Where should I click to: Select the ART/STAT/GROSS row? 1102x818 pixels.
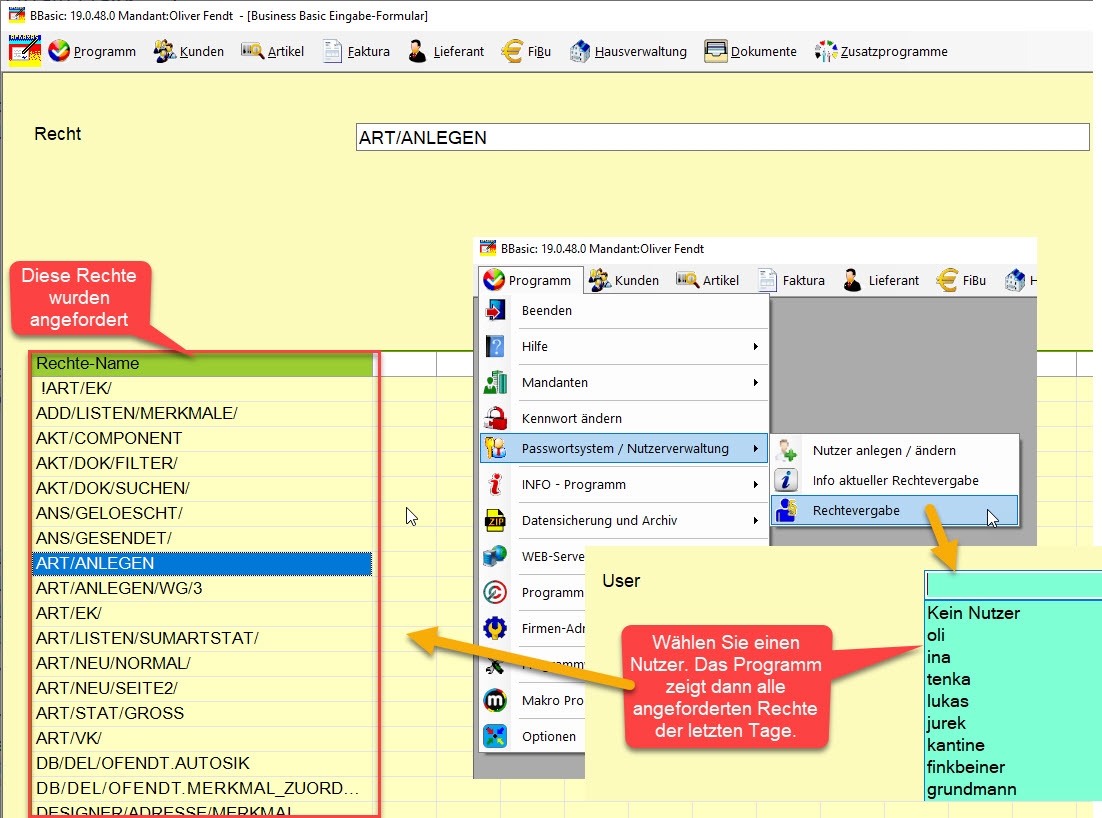pyautogui.click(x=202, y=713)
